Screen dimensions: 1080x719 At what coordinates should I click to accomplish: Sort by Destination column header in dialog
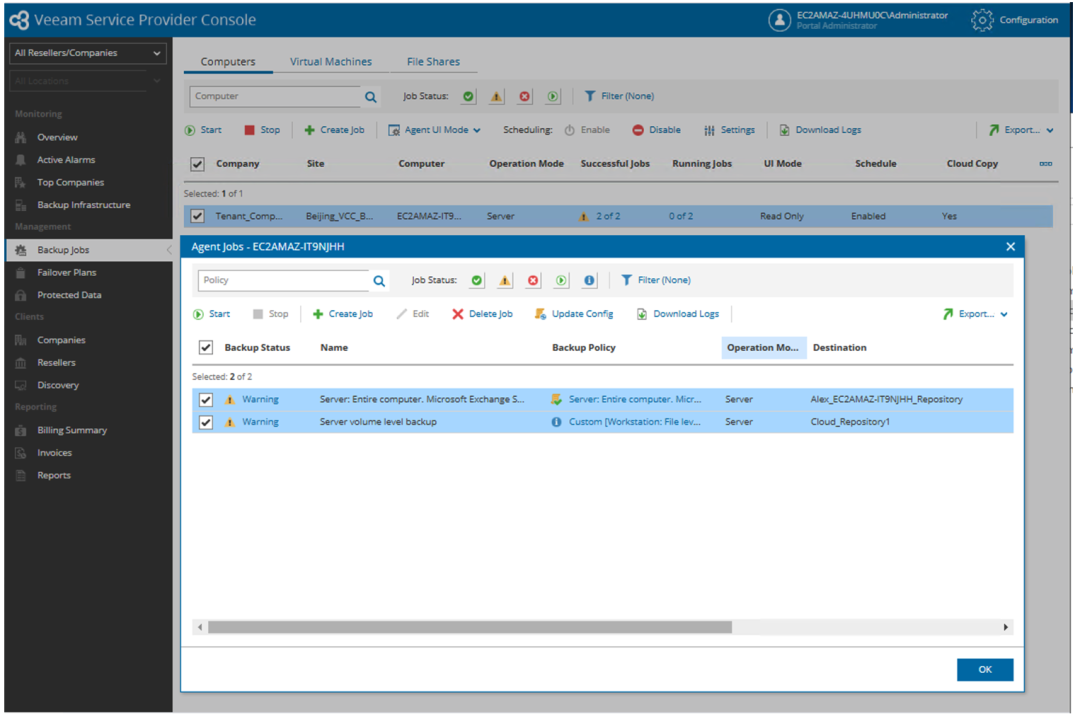pyautogui.click(x=840, y=348)
